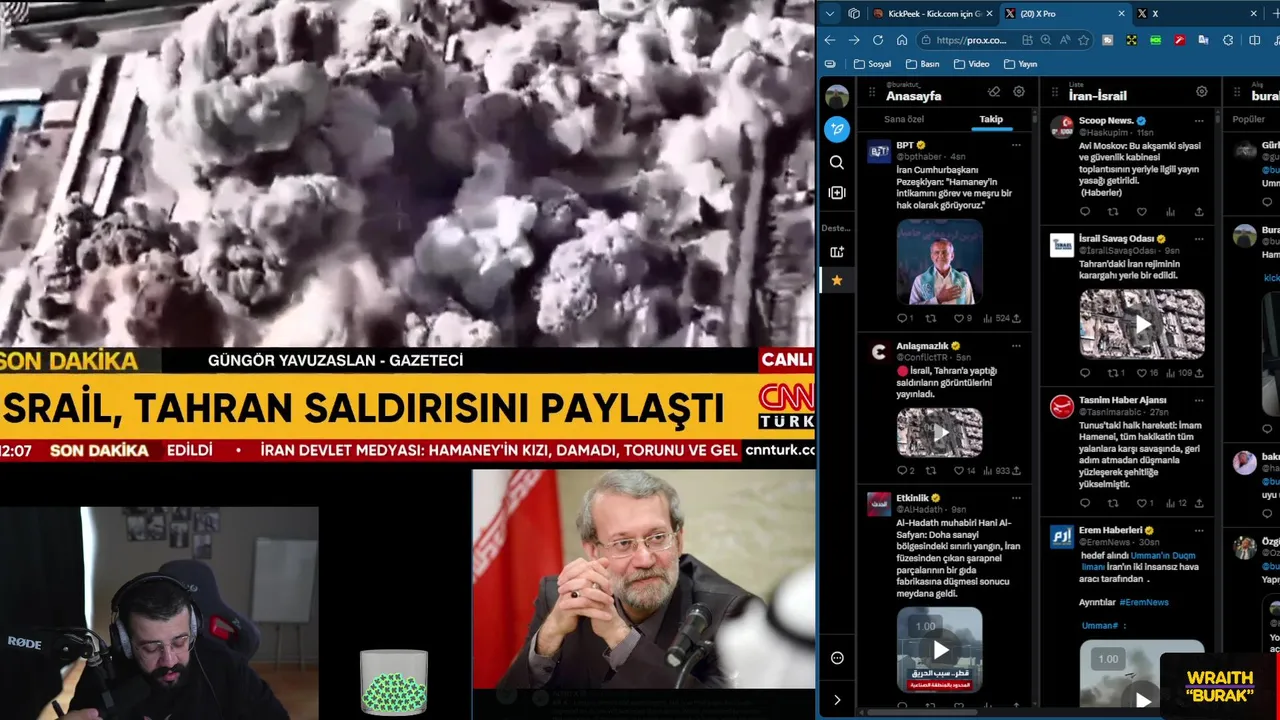Click the add column plus icon
Screen dimensions: 1280x720
tap(837, 192)
